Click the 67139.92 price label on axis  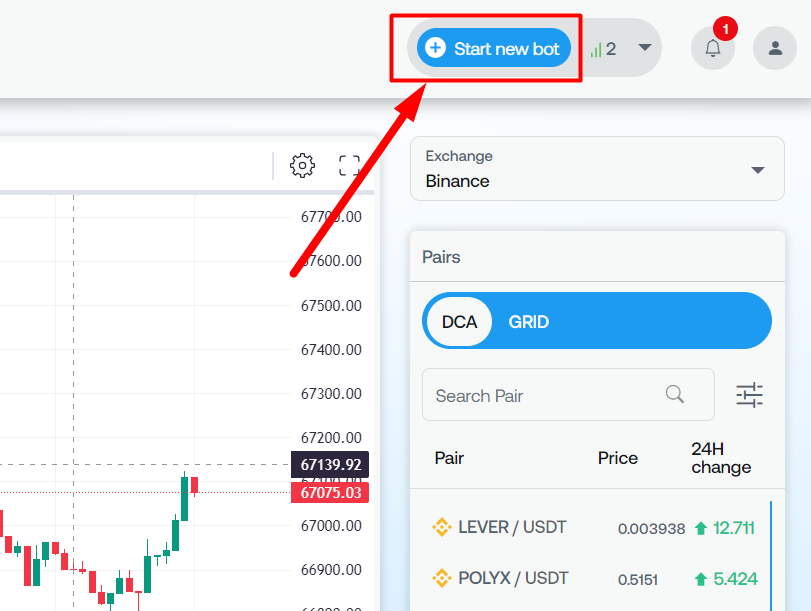[x=329, y=465]
